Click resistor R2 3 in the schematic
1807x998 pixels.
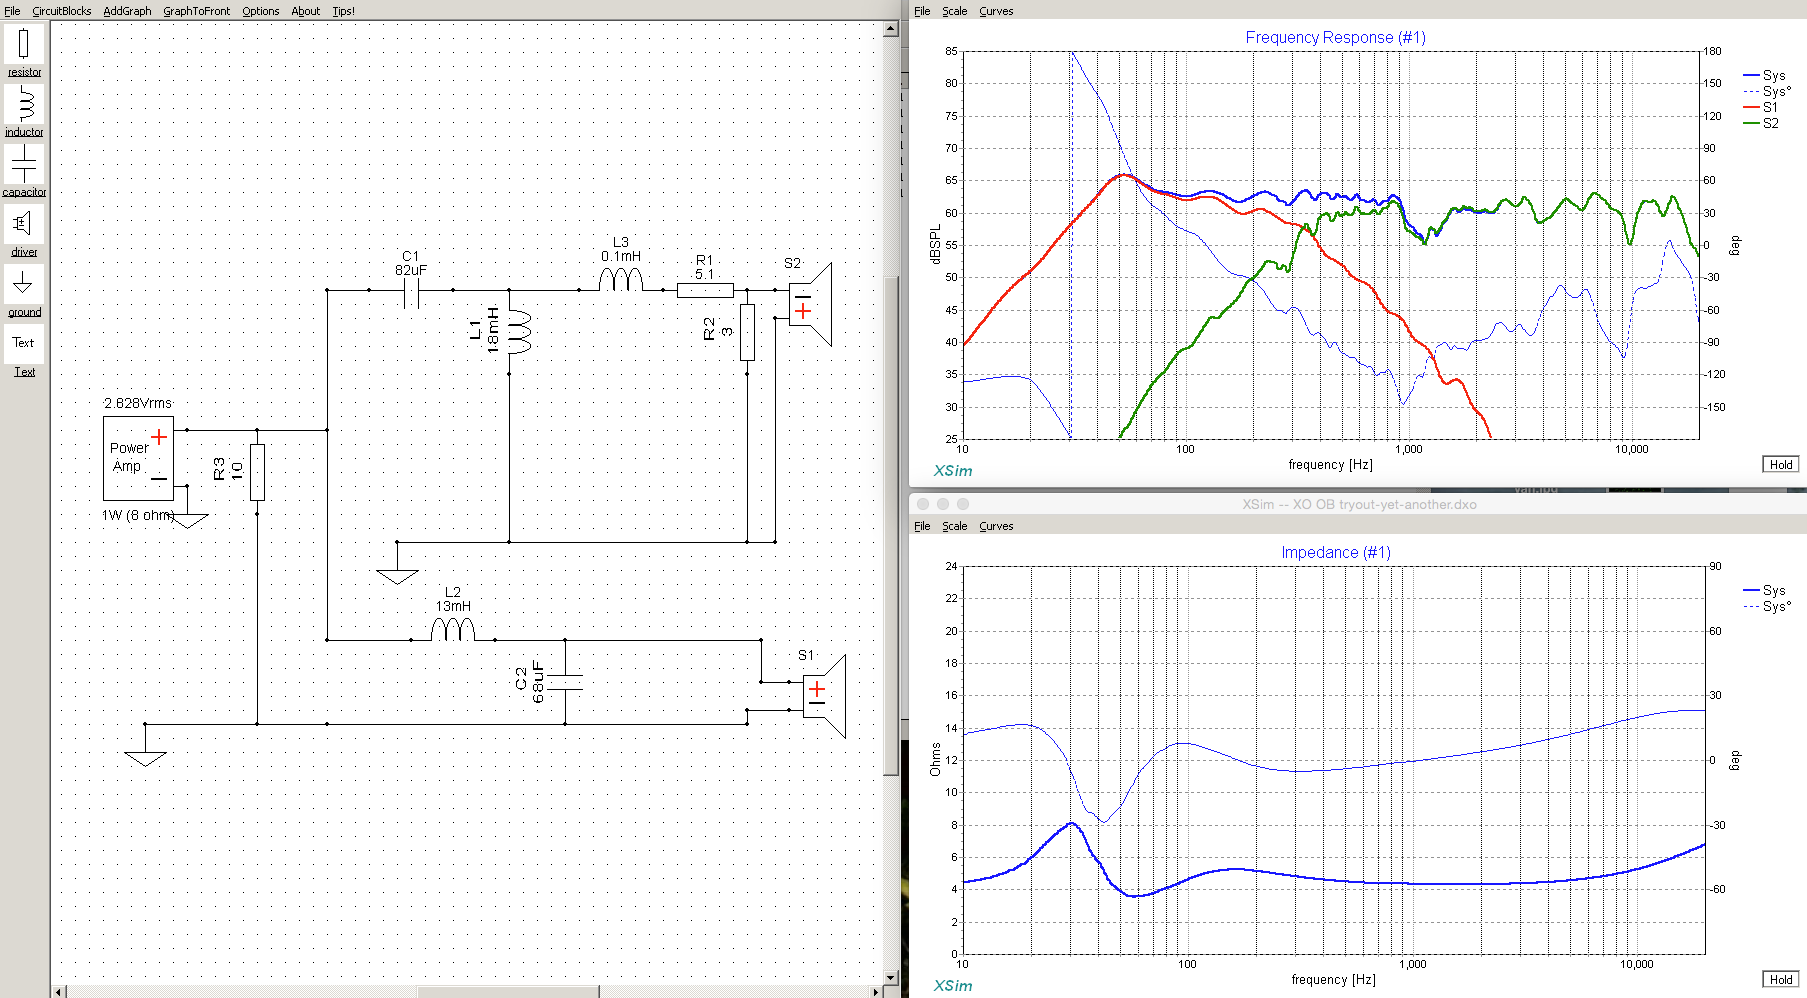(747, 331)
